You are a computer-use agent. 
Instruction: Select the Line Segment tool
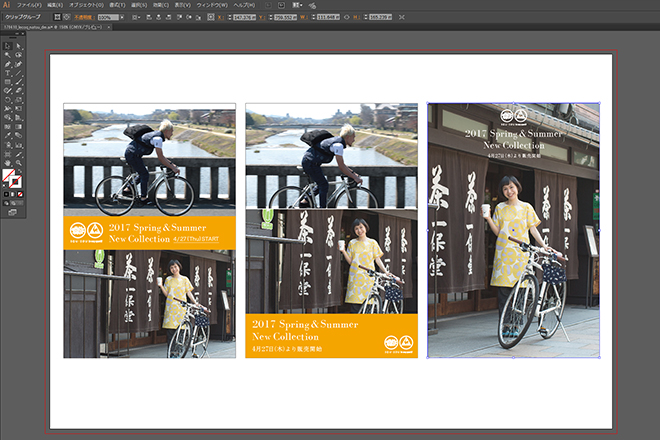click(x=19, y=73)
